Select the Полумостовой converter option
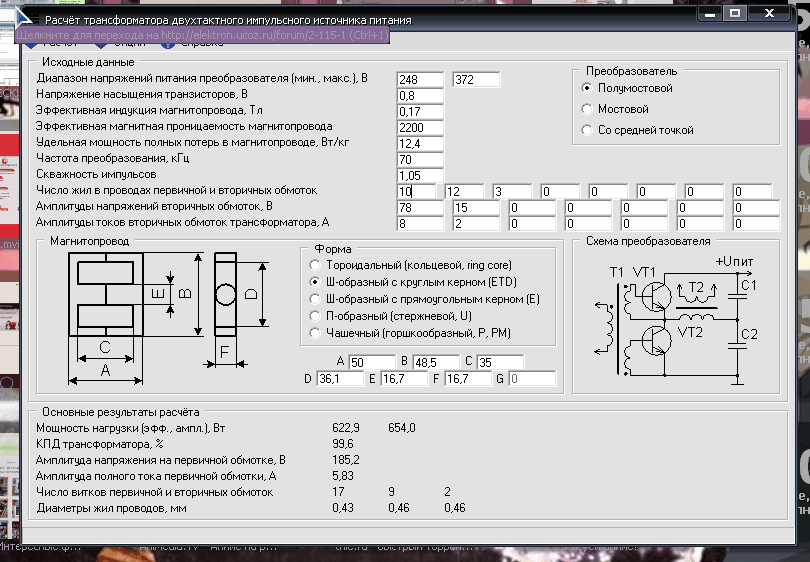This screenshot has height=562, width=810. click(587, 88)
